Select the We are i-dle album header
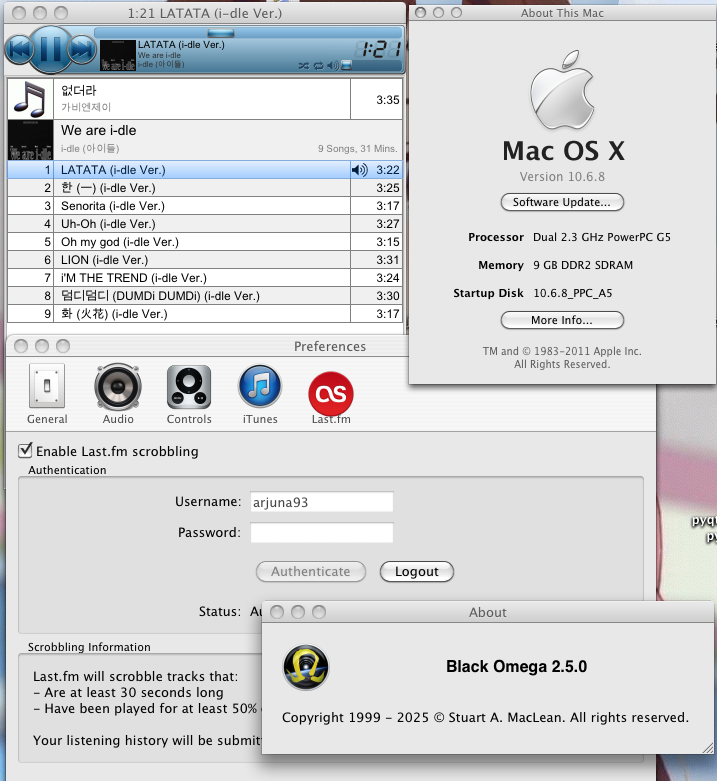Viewport: 717px width, 781px height. coord(205,140)
